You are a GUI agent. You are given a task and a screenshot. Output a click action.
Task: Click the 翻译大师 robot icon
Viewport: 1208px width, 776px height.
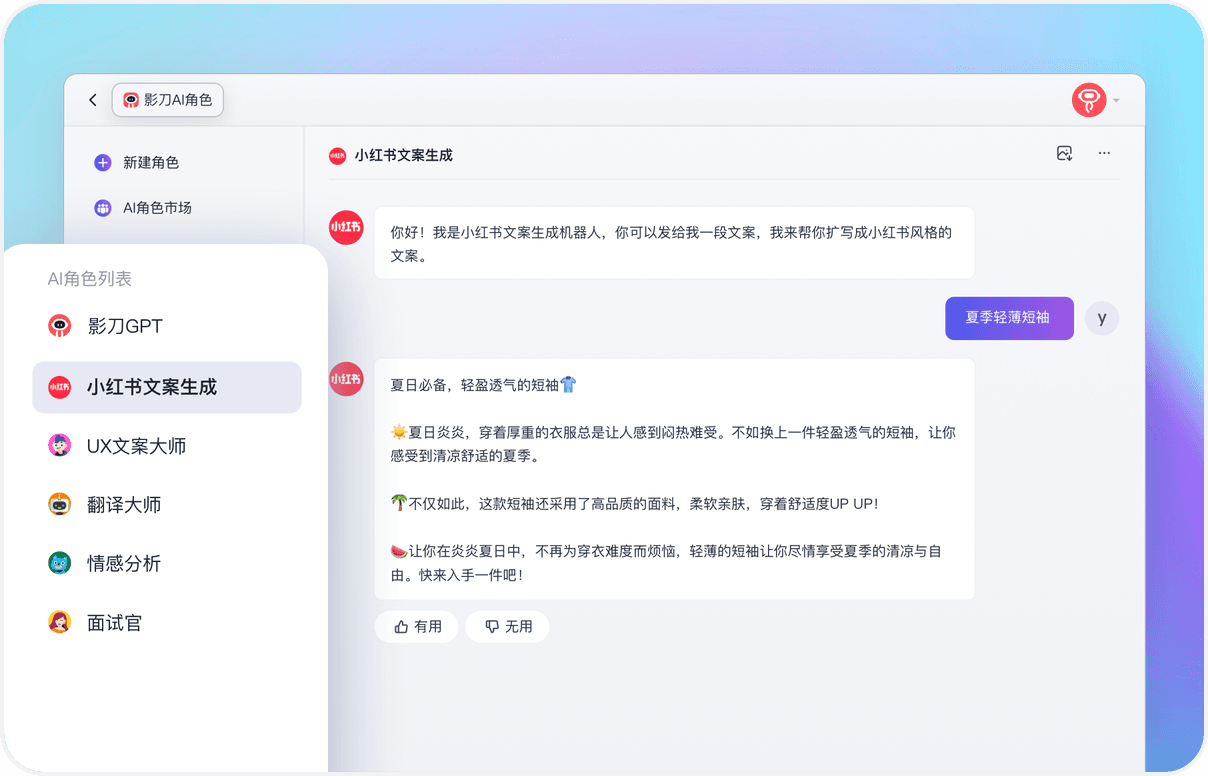pyautogui.click(x=60, y=505)
